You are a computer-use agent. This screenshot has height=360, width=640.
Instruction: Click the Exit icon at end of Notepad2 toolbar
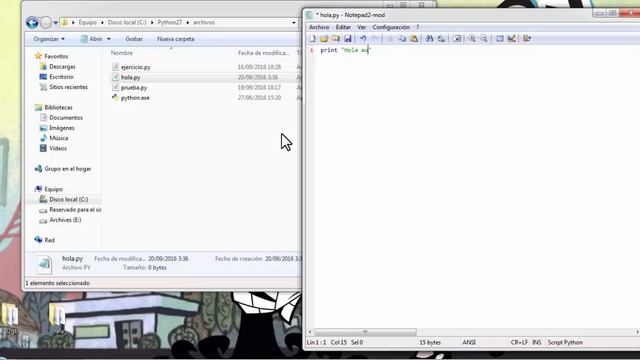pyautogui.click(x=527, y=39)
